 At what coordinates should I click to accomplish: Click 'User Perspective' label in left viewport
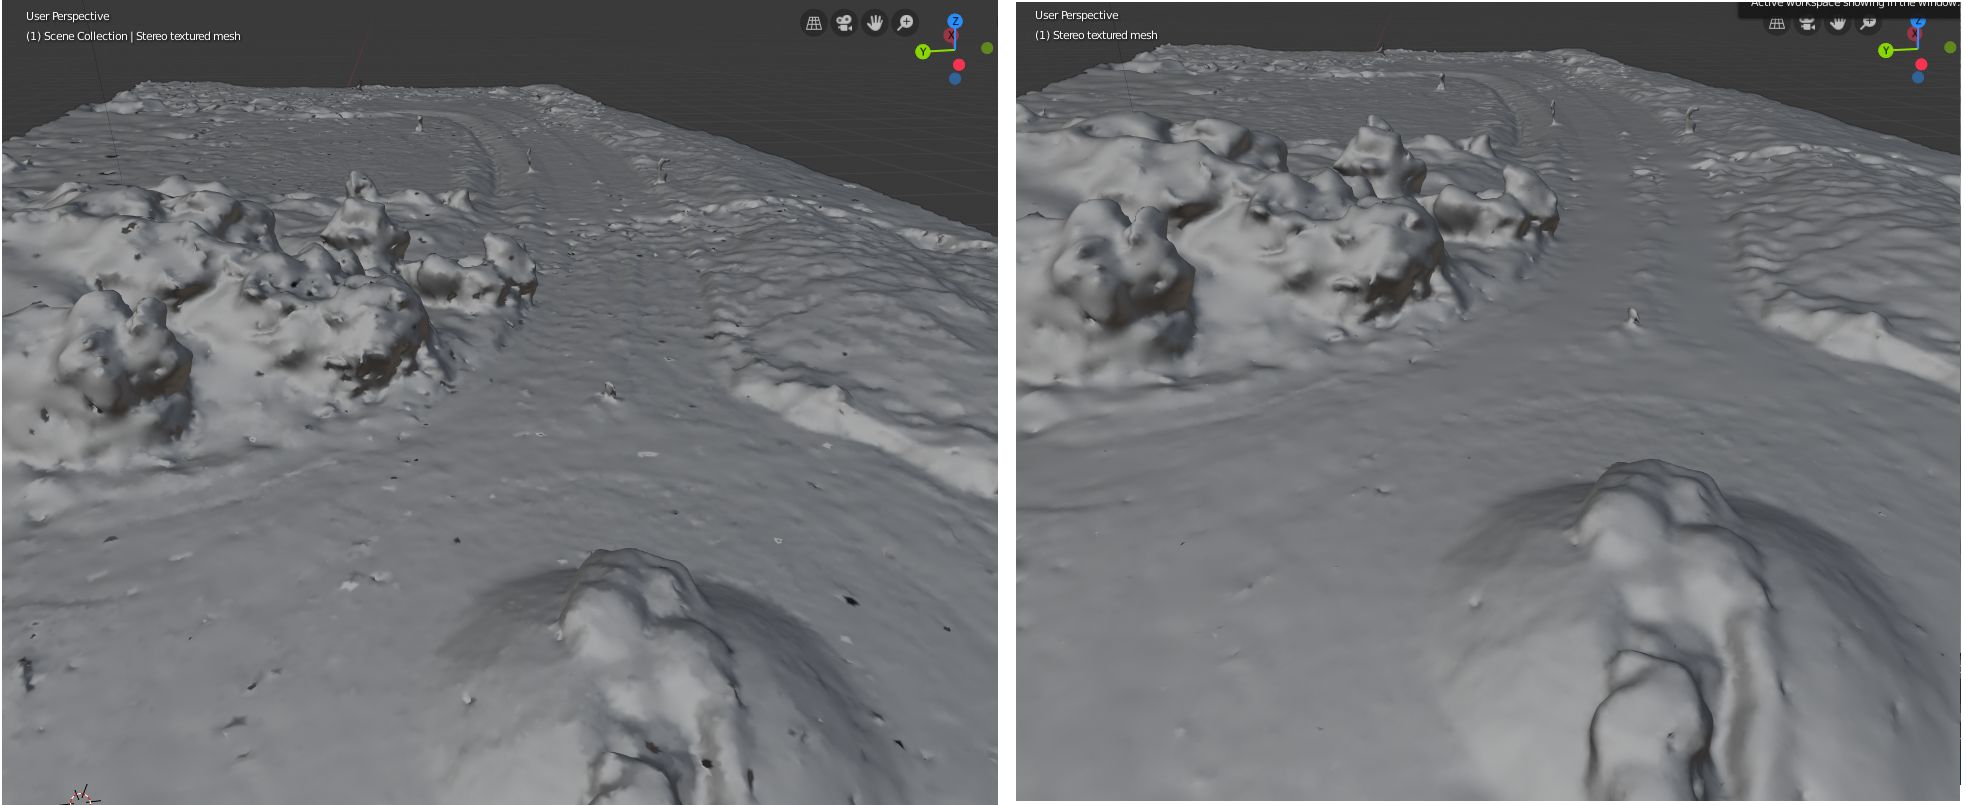point(68,16)
